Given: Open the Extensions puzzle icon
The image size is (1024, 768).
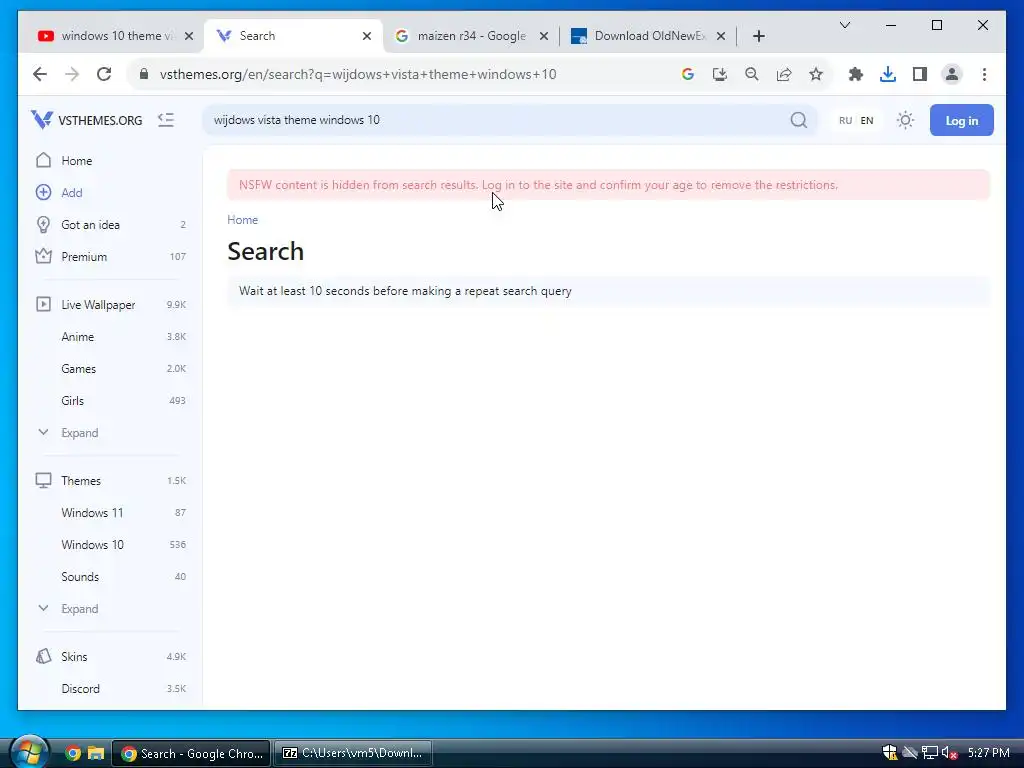Looking at the screenshot, I should tap(856, 74).
